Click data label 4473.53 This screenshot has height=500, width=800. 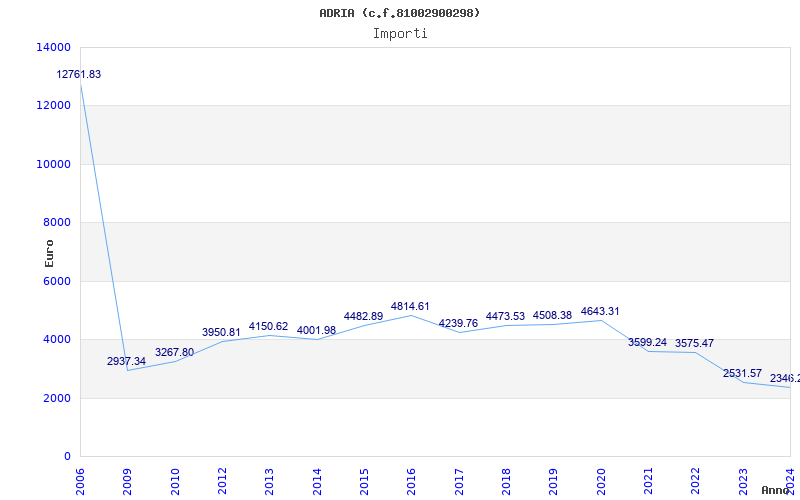505,317
